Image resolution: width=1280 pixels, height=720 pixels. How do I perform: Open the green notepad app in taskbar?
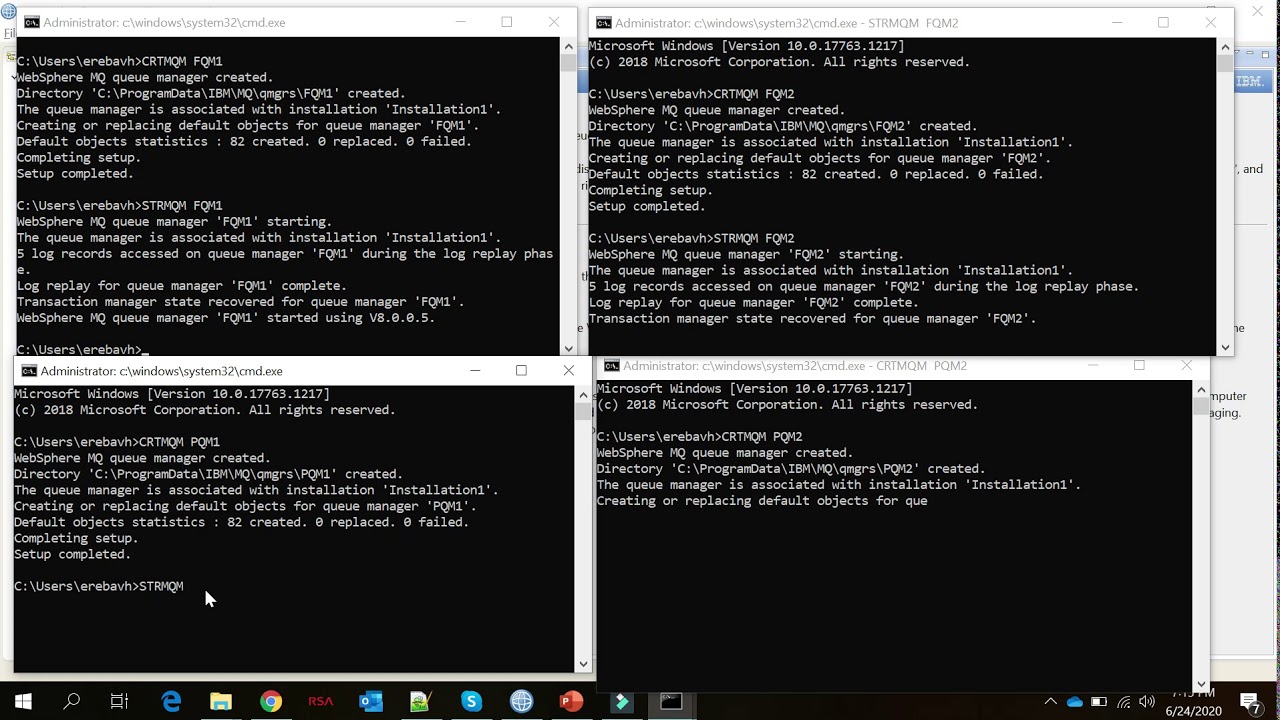tap(421, 701)
